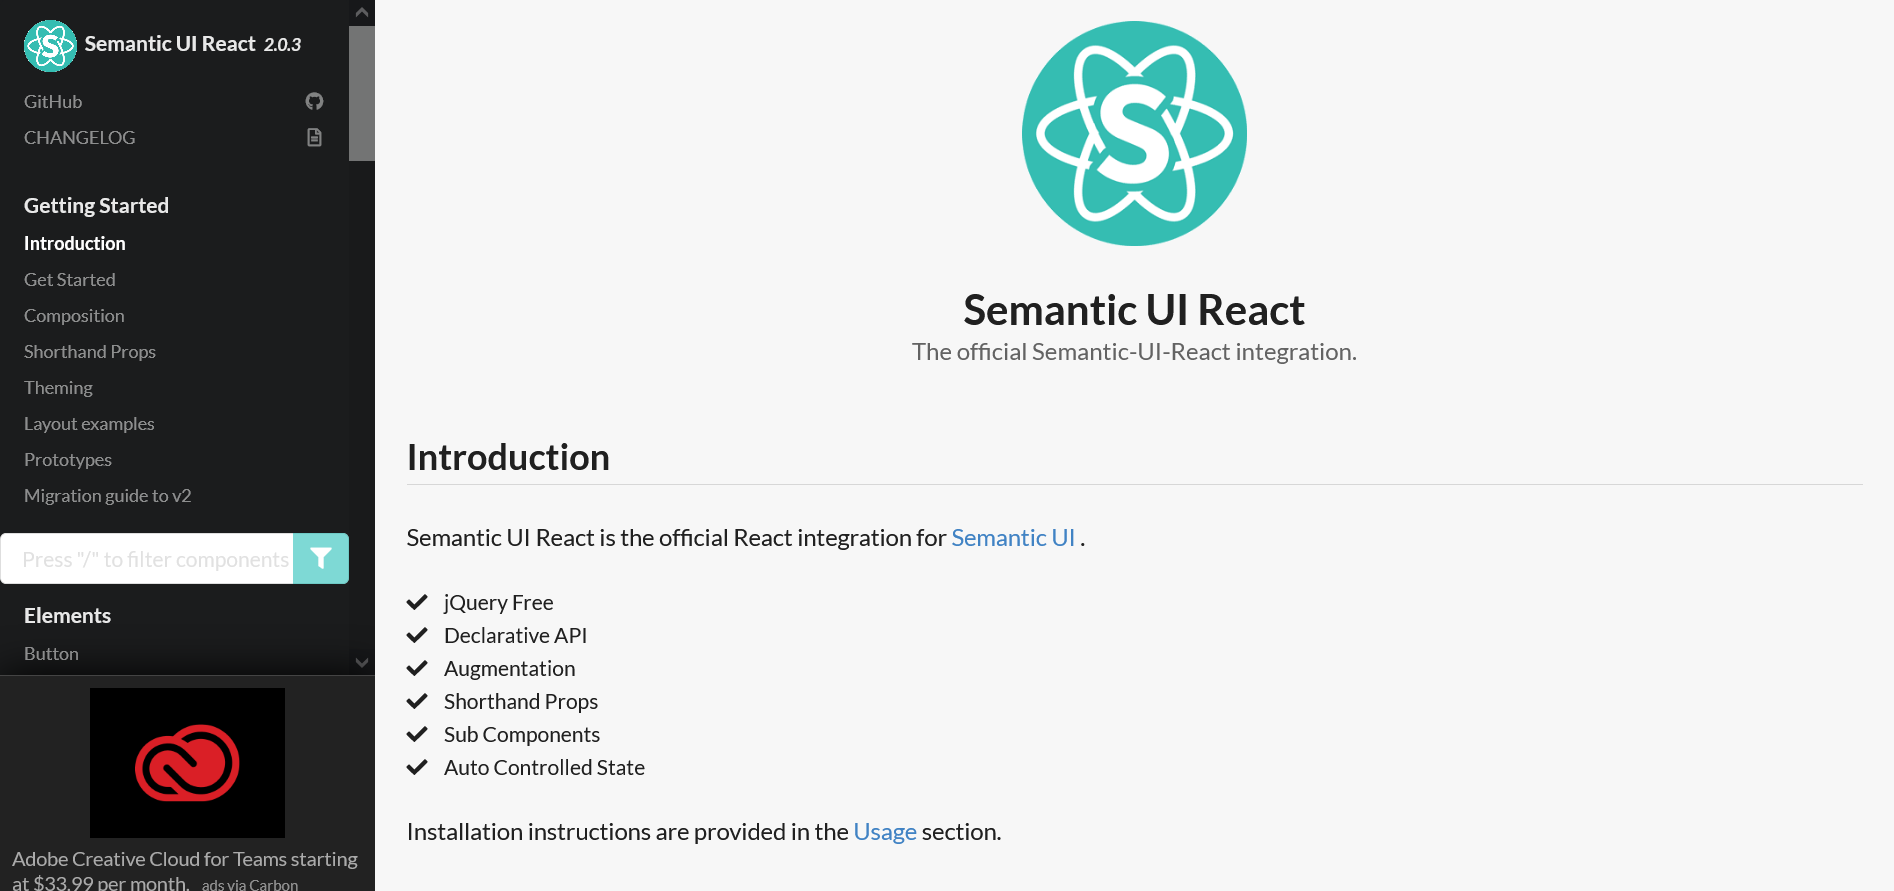The height and width of the screenshot is (891, 1894).
Task: Collapse the sidebar with the down chevron
Action: point(361,662)
